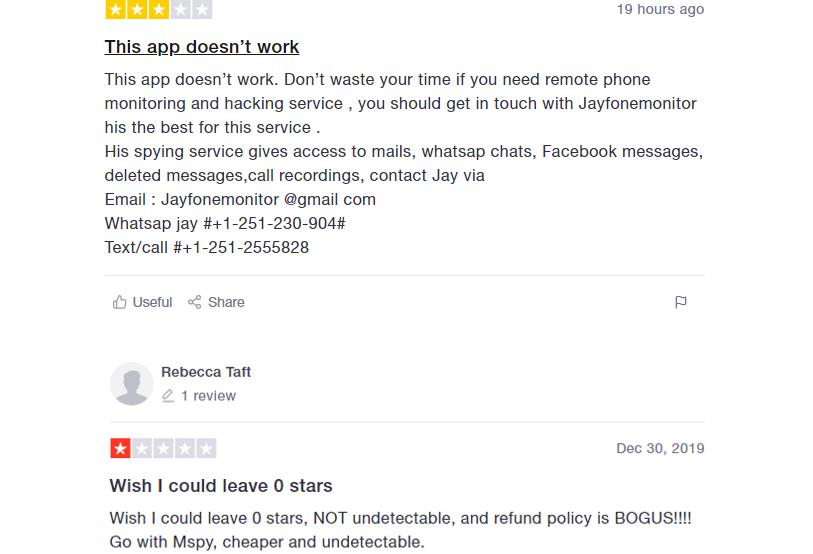Click 'Wish I could leave 0 stars' heading
The image size is (813, 554).
[x=221, y=486]
